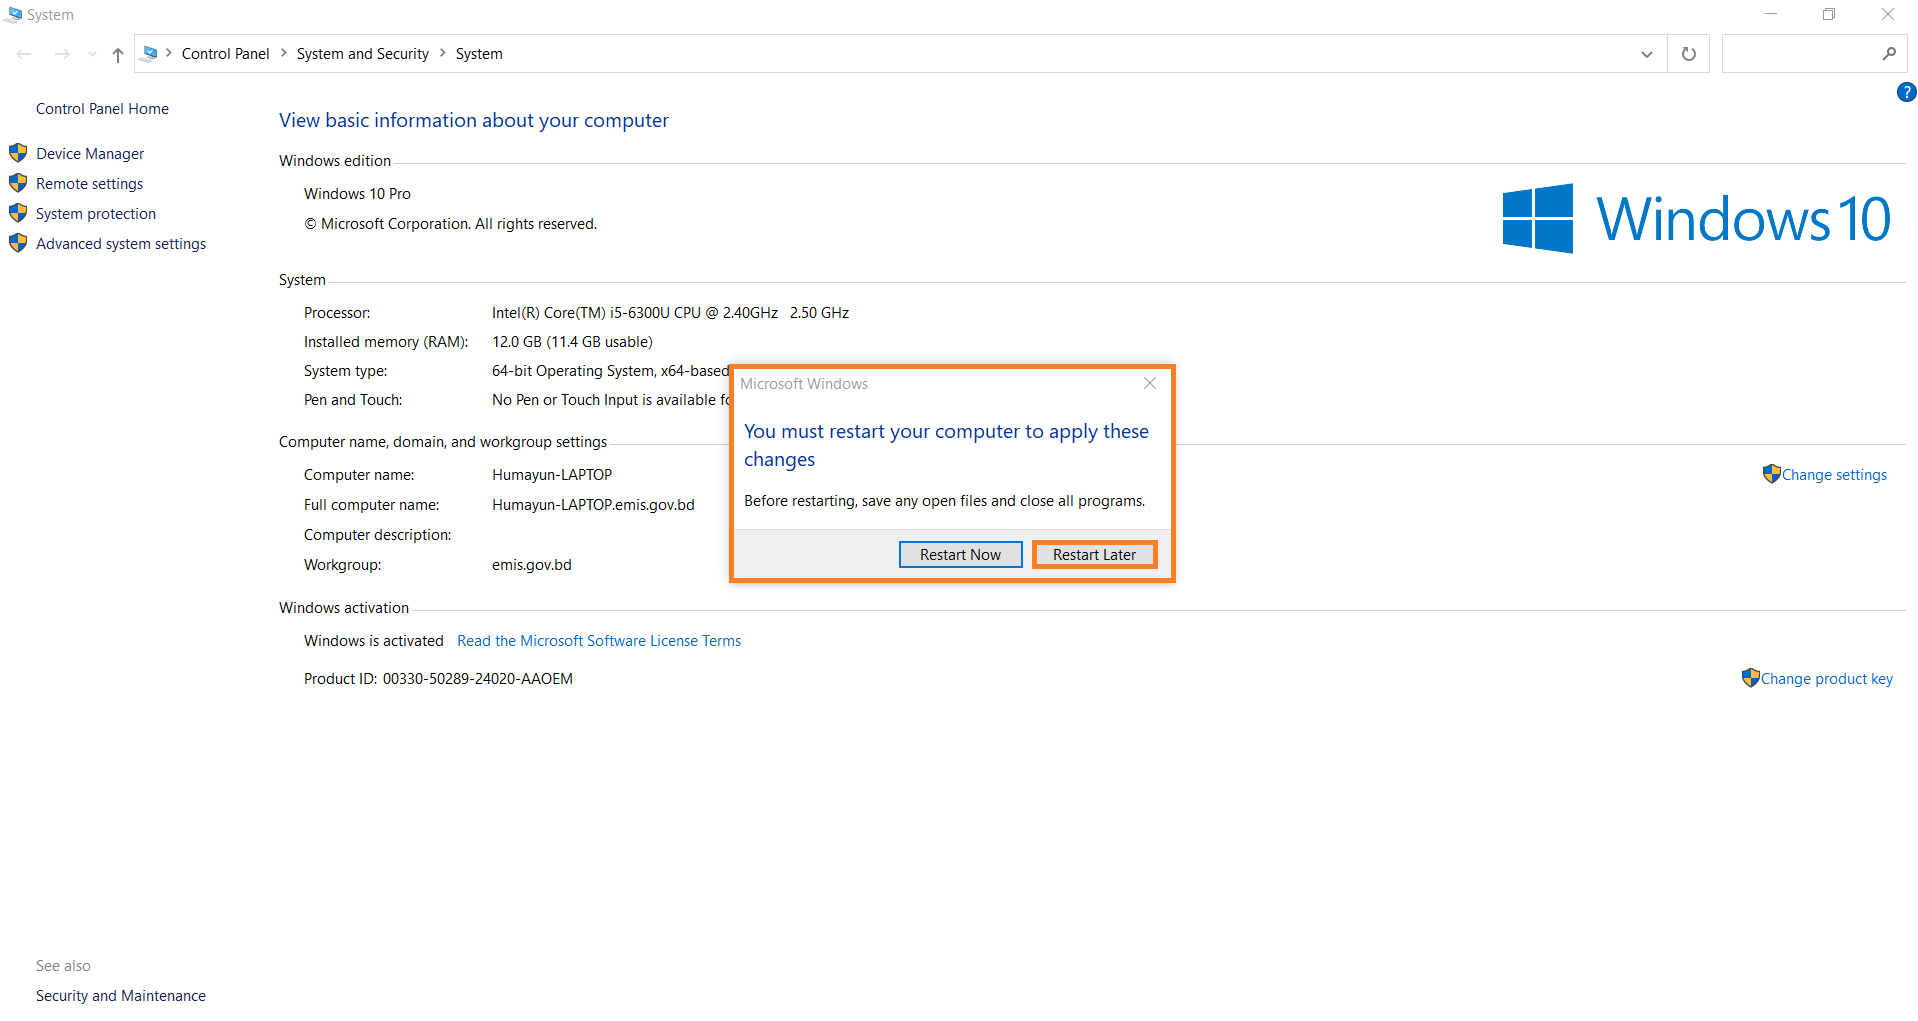Select the processor value Intel Core i5-6300U
Image resolution: width=1918 pixels, height=1021 pixels.
(x=670, y=313)
